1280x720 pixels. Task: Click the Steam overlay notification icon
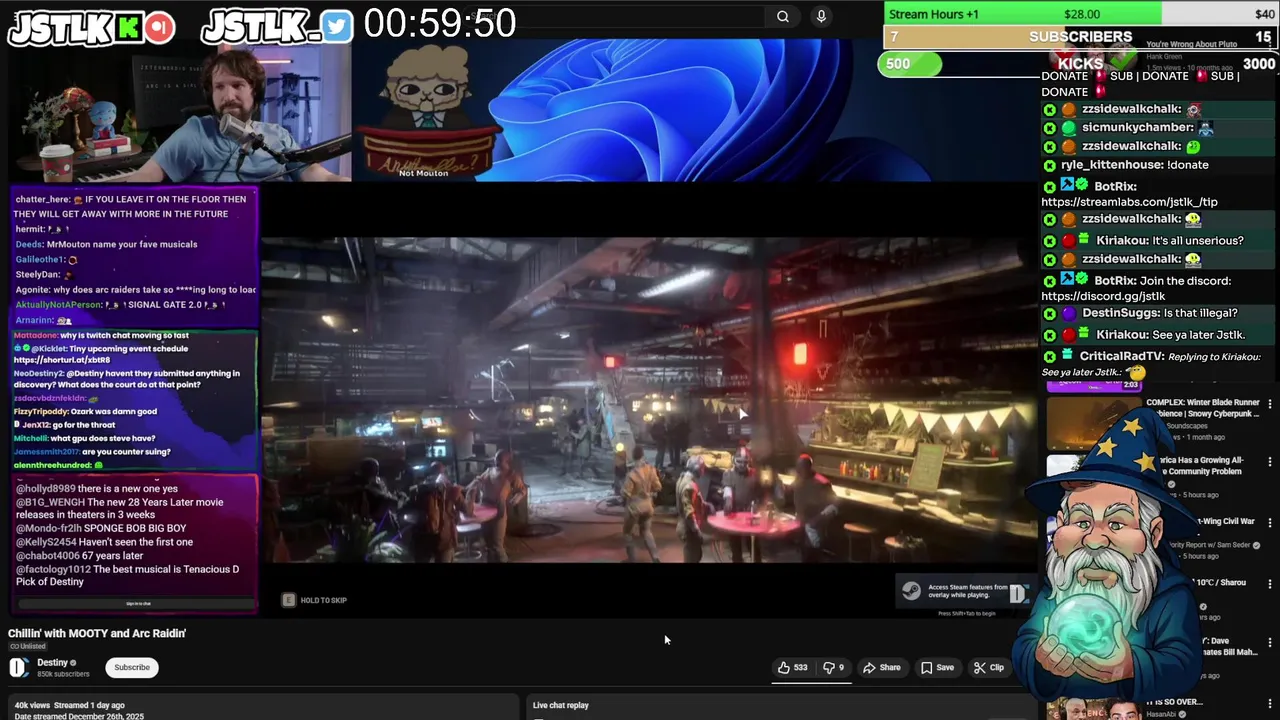tap(911, 591)
